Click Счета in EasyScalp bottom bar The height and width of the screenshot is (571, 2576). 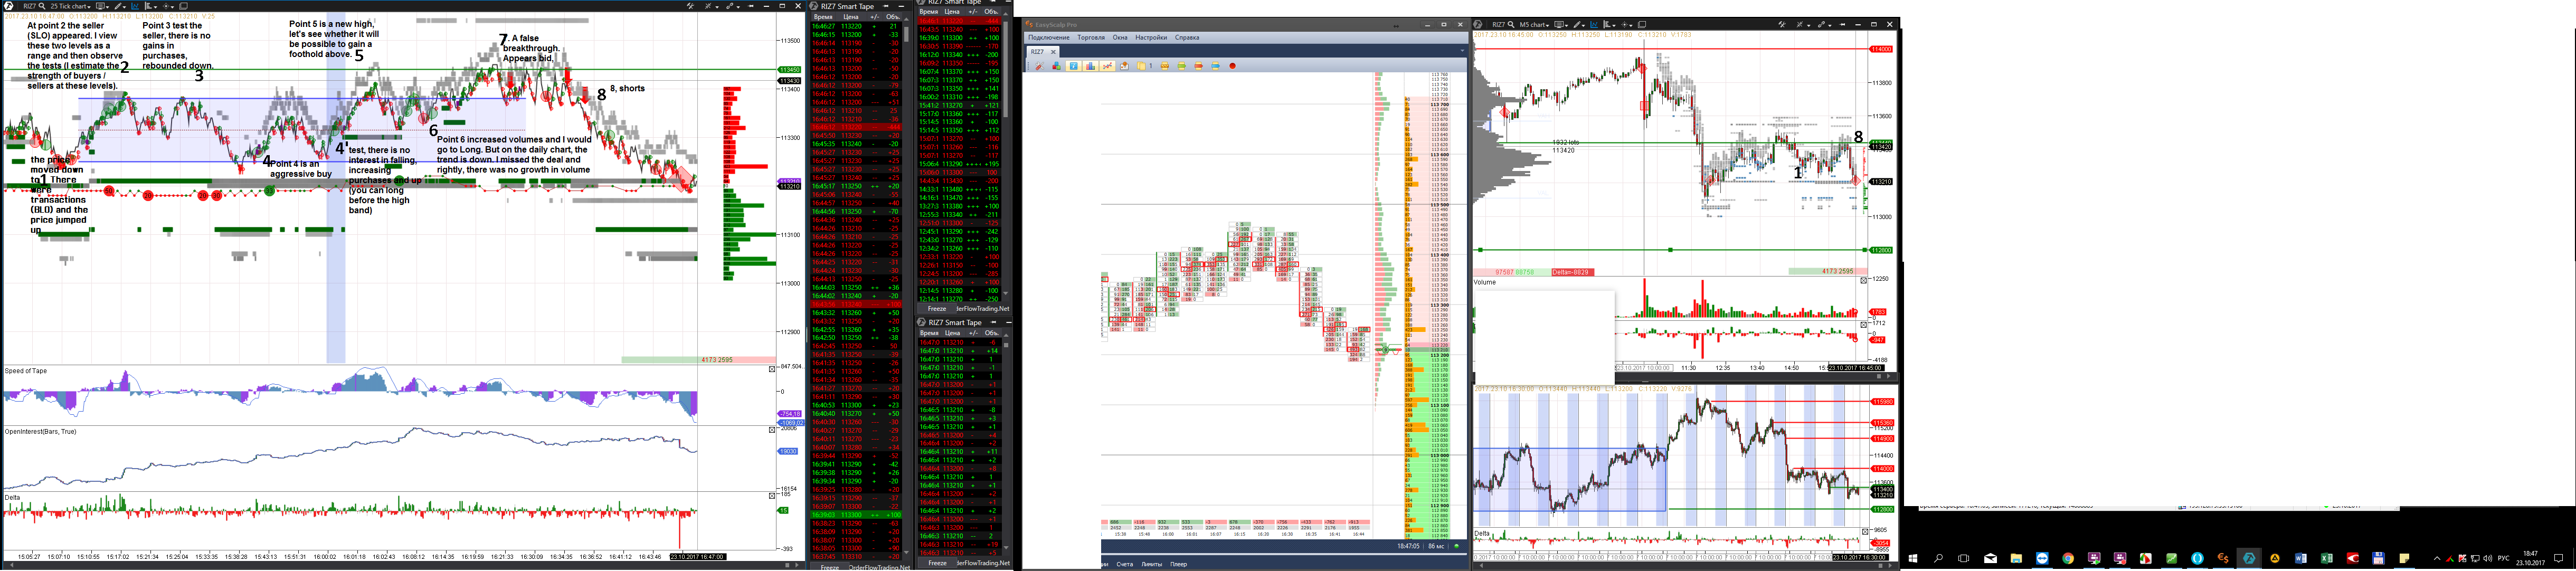point(1125,564)
